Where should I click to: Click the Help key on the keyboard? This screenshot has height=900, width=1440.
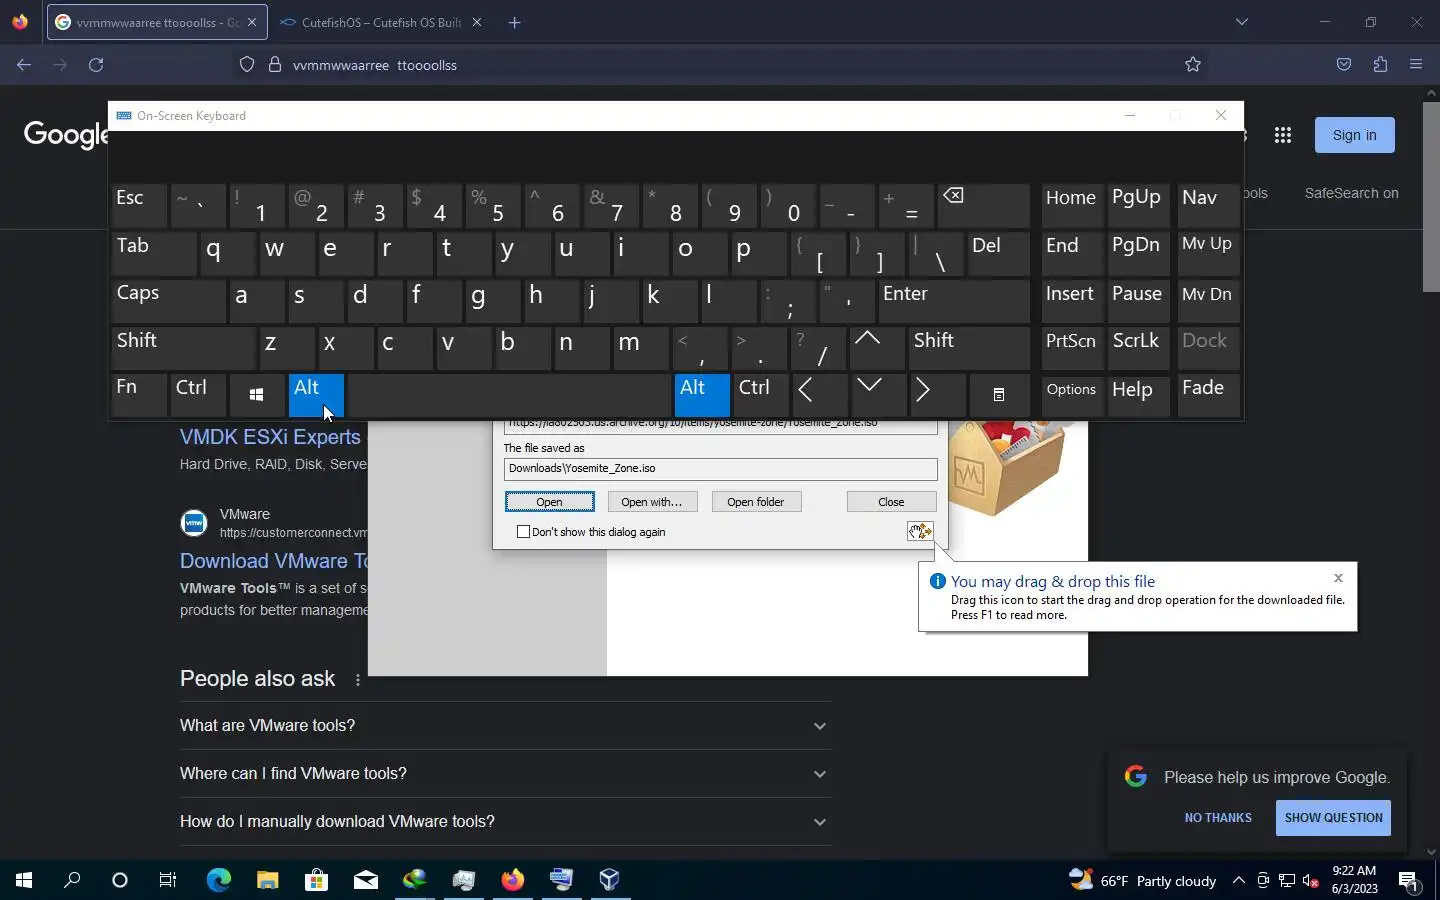pyautogui.click(x=1139, y=395)
